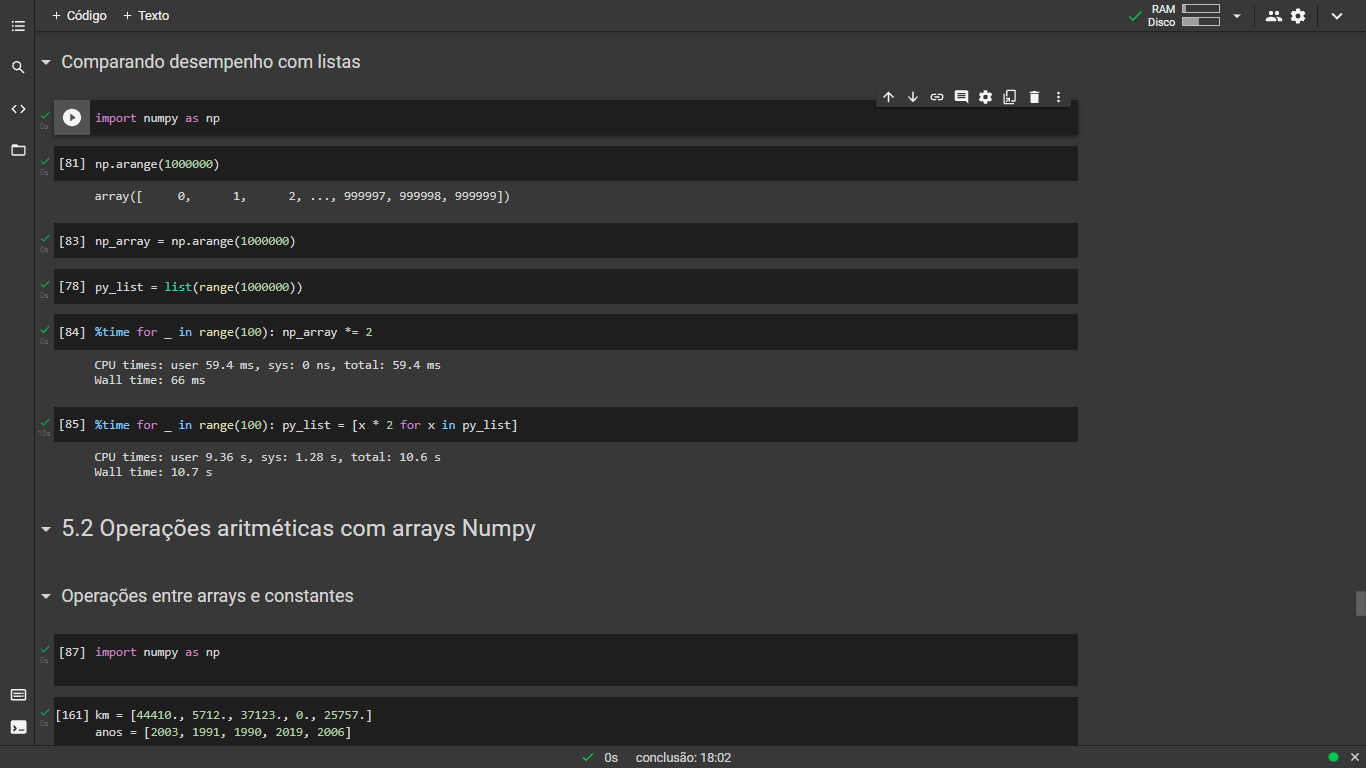This screenshot has width=1366, height=768.
Task: Click execution check mark in status bar
Action: (x=588, y=758)
